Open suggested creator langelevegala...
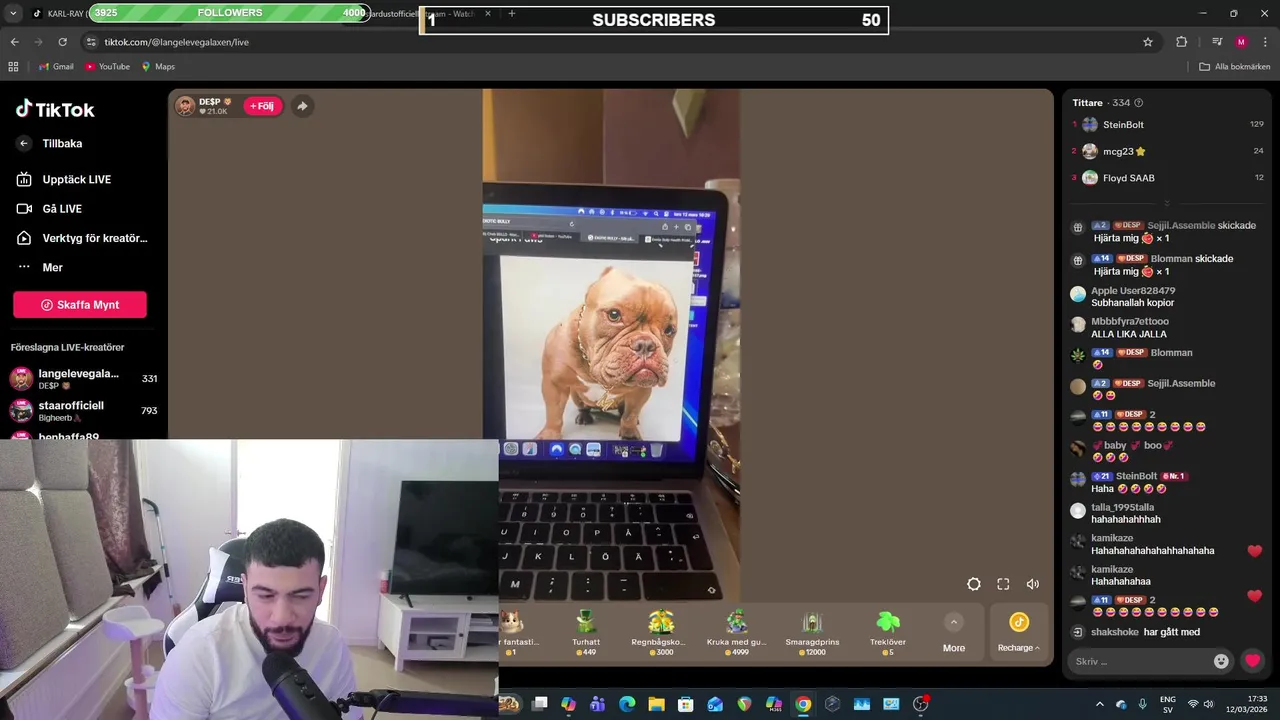 [83, 379]
